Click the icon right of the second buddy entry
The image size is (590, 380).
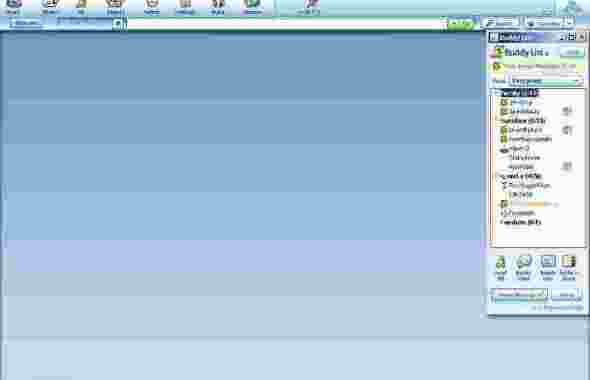pyautogui.click(x=567, y=111)
